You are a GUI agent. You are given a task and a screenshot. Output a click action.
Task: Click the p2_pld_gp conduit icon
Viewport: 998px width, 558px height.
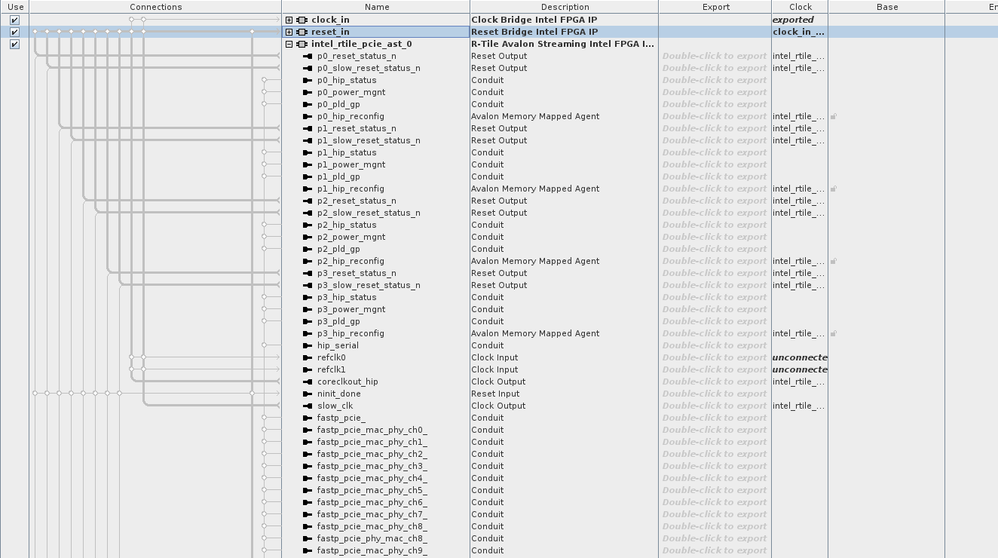[307, 249]
